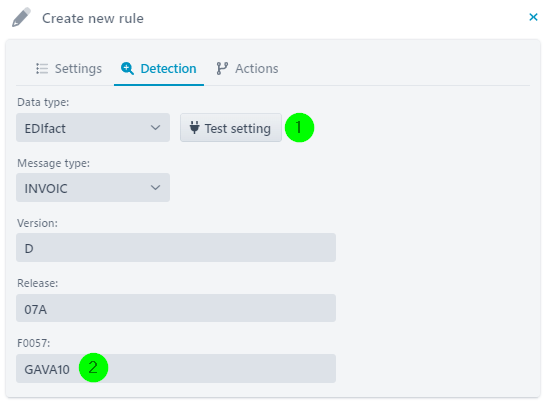547x403 pixels.
Task: Focus the Version field containing D
Action: point(176,248)
